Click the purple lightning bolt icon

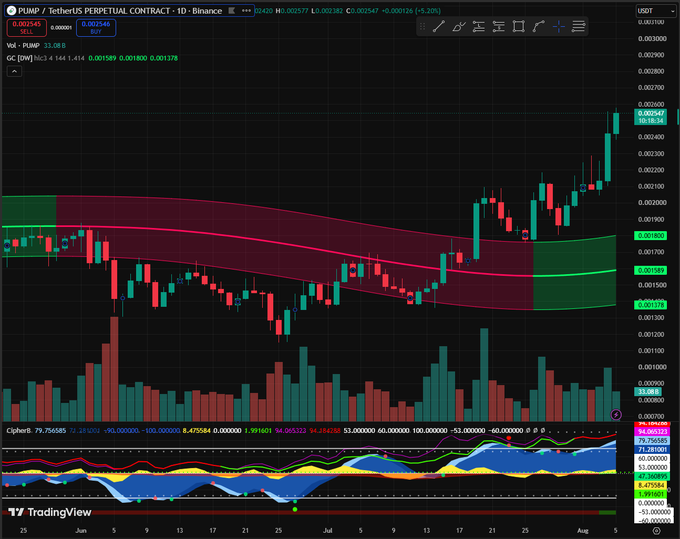(x=616, y=415)
